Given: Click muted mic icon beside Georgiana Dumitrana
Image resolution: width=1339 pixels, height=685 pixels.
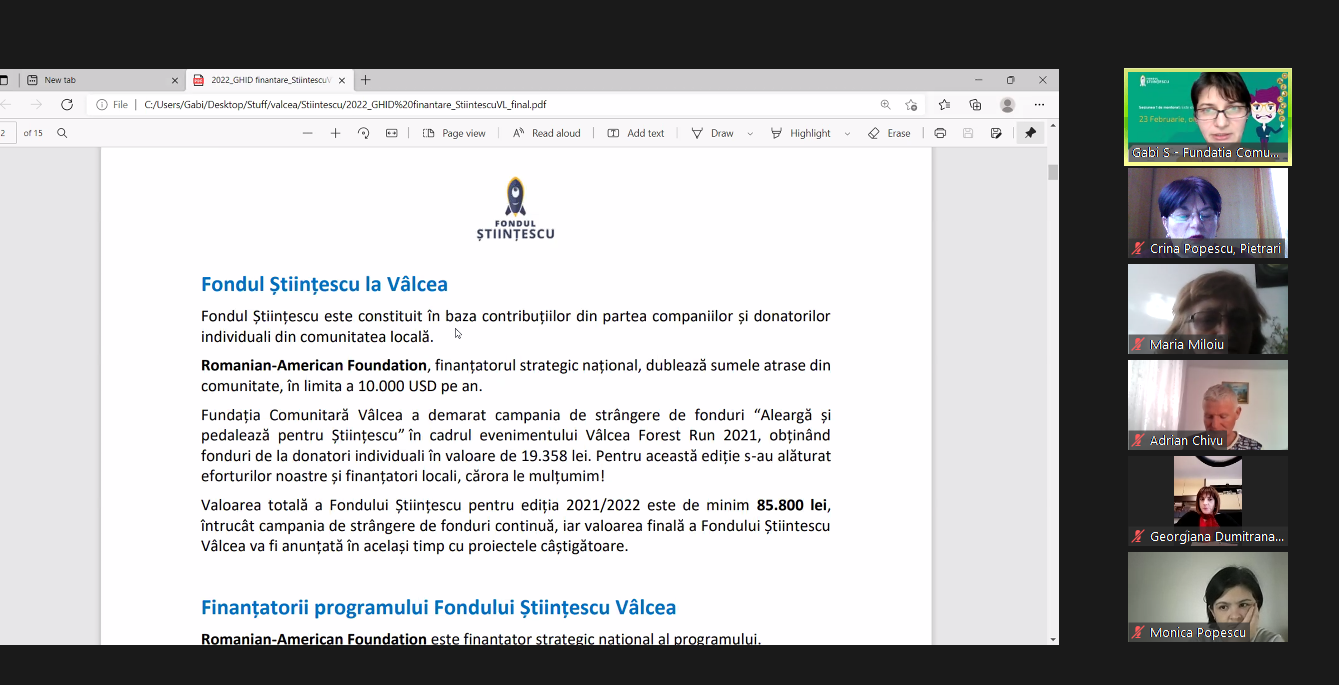Looking at the screenshot, I should point(1138,536).
